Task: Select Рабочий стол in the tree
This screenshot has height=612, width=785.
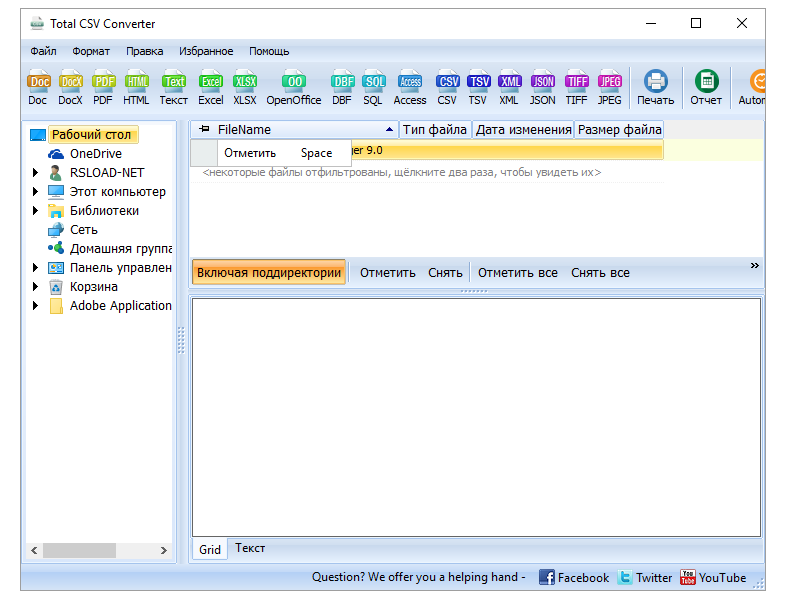Action: click(92, 135)
